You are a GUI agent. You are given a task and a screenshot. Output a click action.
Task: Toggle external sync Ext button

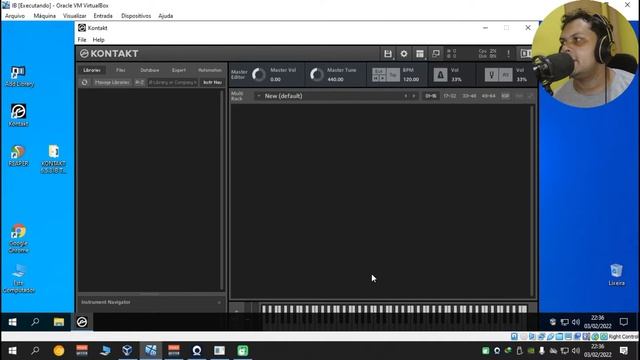click(379, 71)
